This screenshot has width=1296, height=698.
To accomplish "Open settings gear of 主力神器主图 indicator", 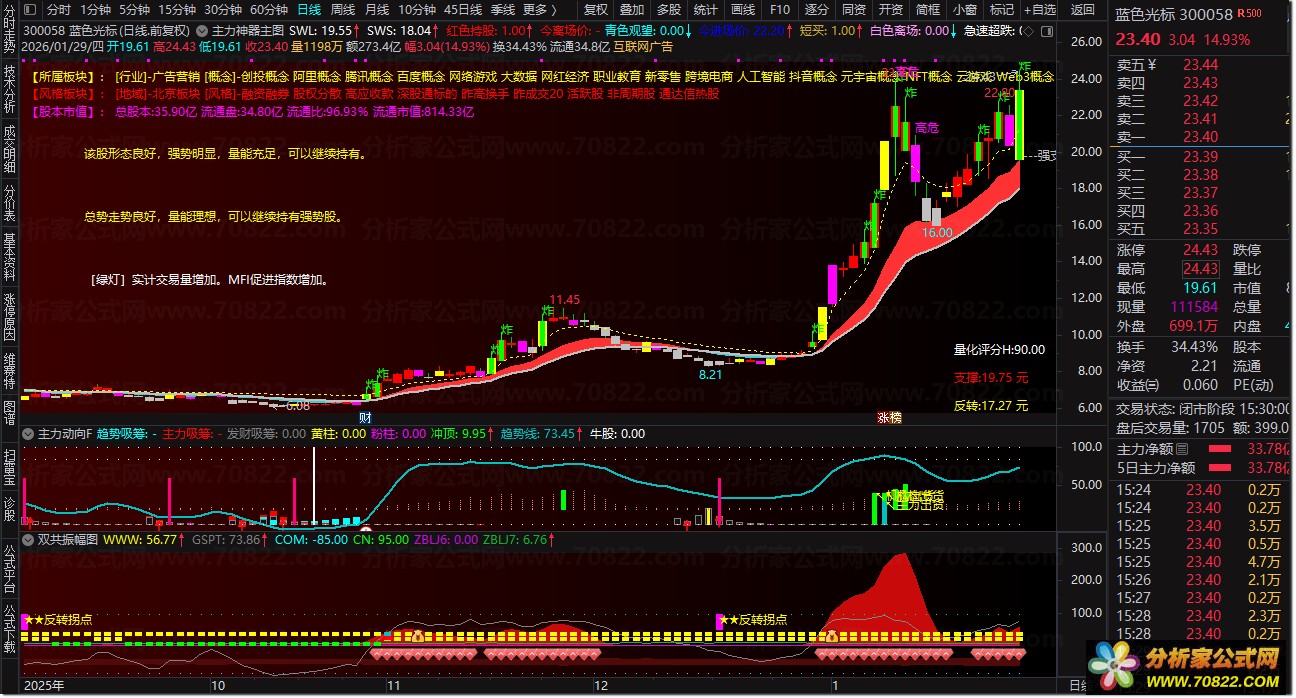I will (204, 30).
